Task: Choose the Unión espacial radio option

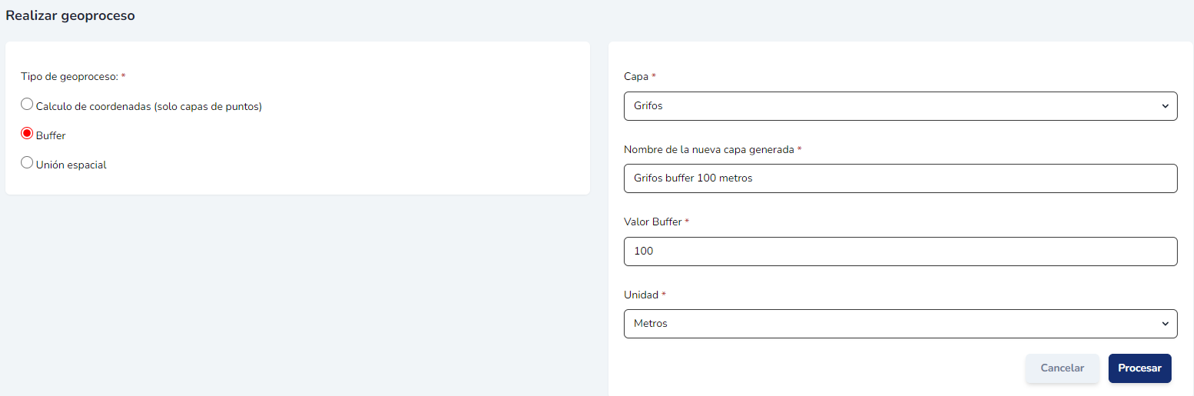Action: coord(27,162)
